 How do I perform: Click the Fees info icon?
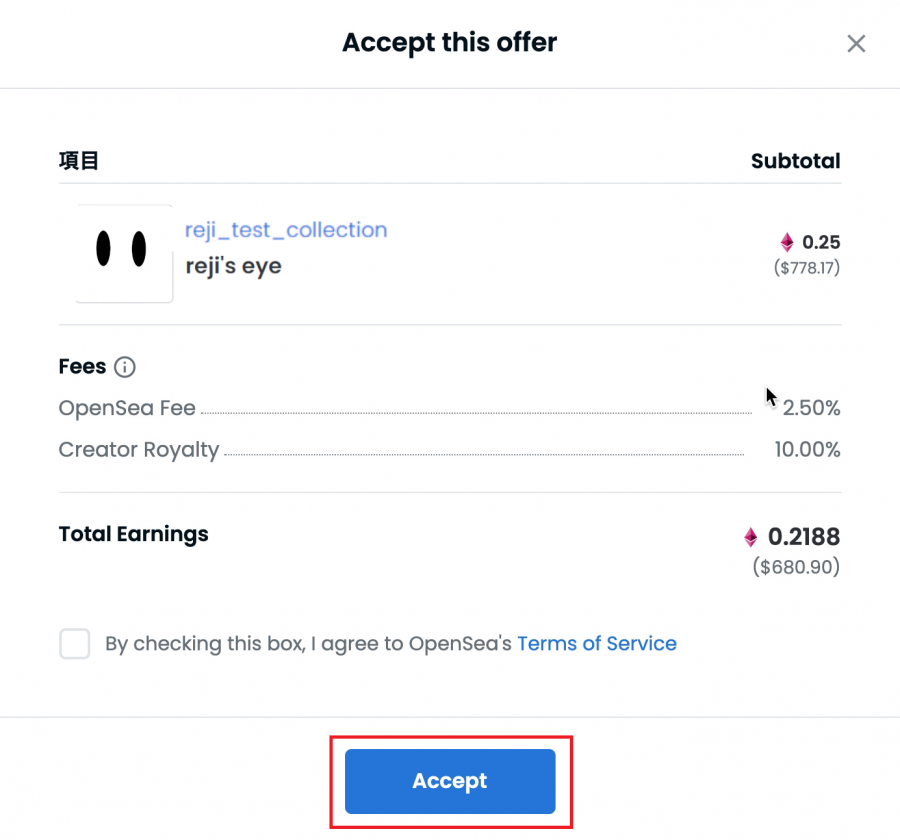click(125, 367)
